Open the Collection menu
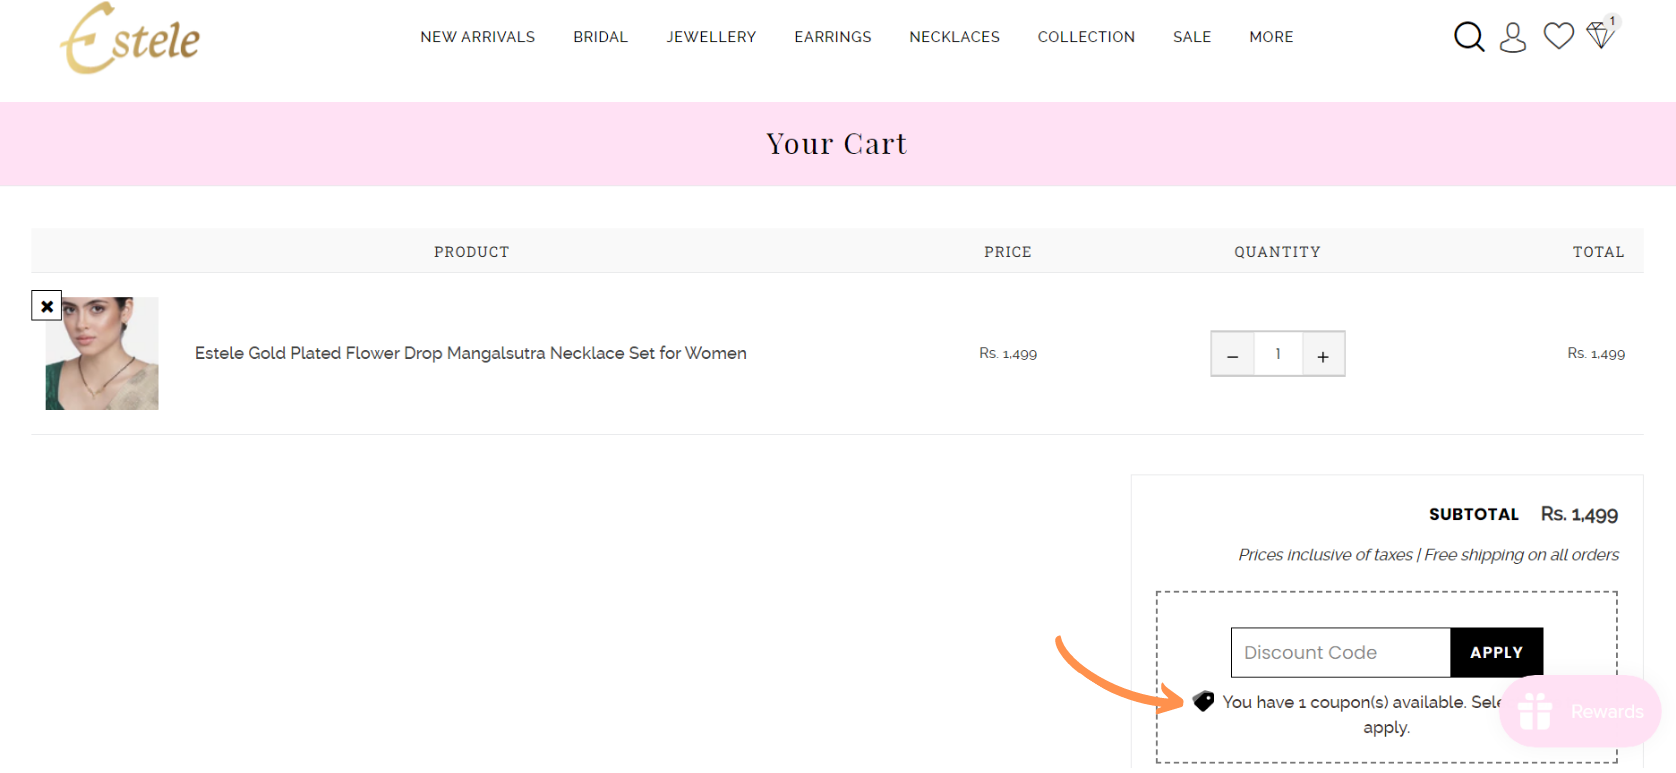 pyautogui.click(x=1087, y=37)
